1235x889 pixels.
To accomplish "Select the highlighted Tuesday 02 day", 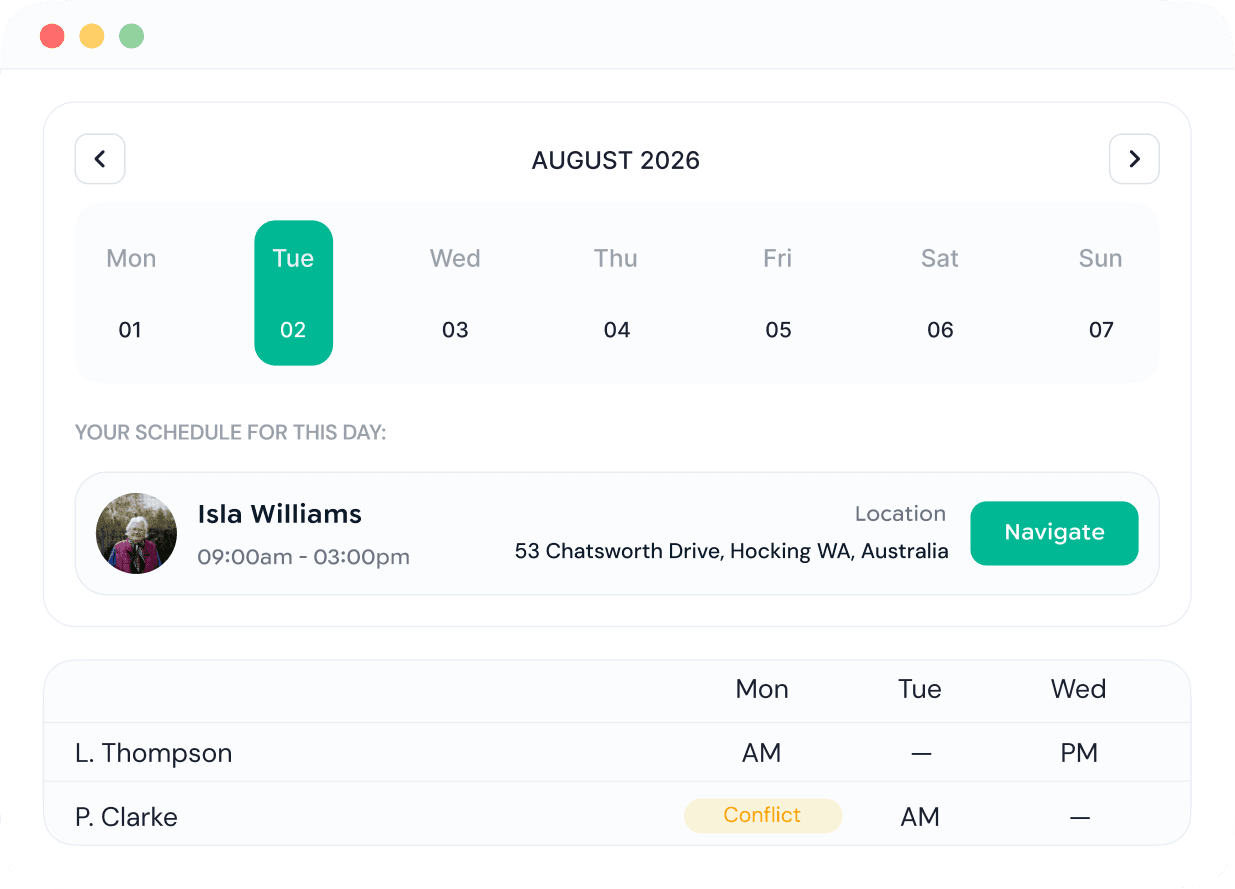I will (293, 293).
